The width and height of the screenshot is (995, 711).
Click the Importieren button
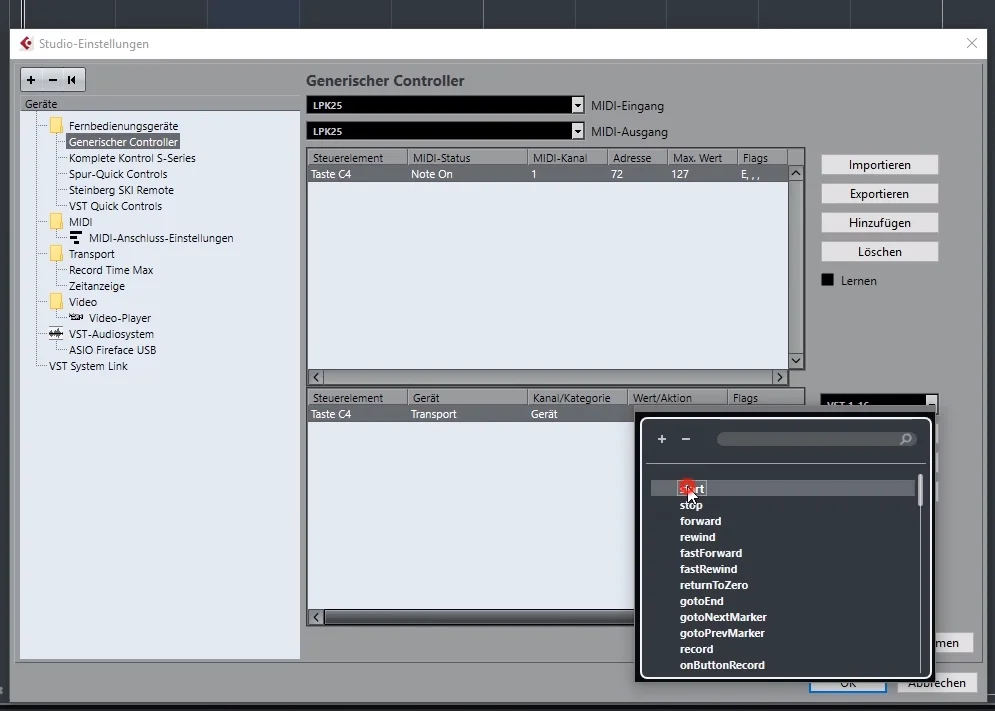pos(880,165)
